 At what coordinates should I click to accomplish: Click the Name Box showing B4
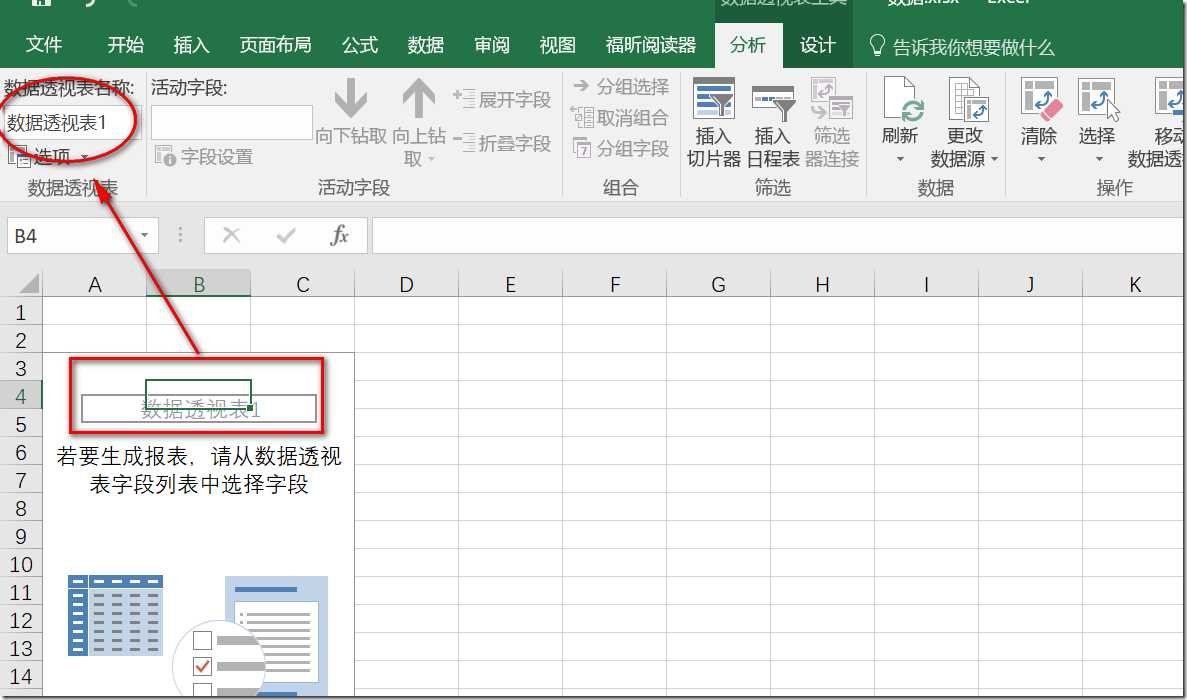[x=72, y=236]
